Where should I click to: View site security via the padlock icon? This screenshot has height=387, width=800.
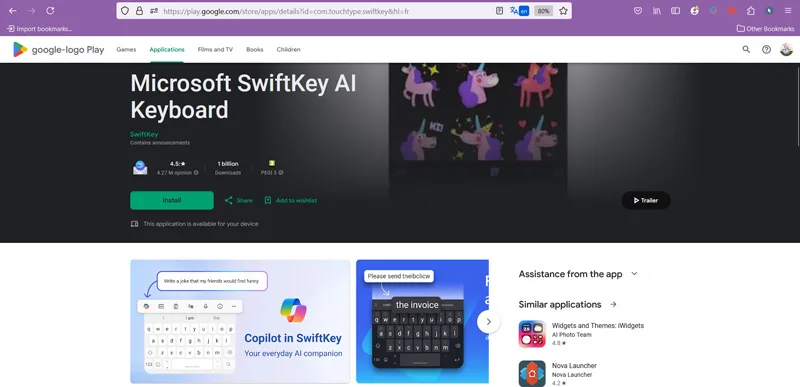coord(139,11)
